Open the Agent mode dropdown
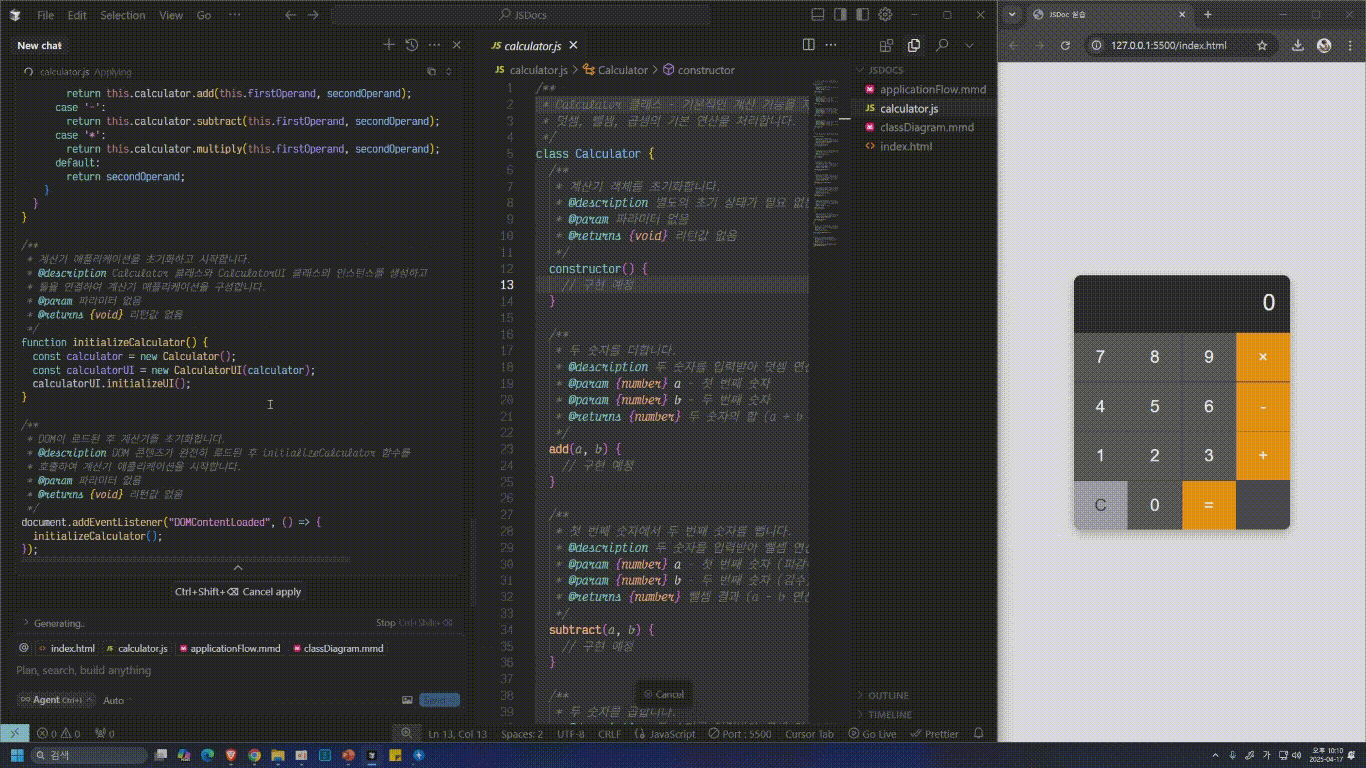The image size is (1366, 768). coord(56,700)
